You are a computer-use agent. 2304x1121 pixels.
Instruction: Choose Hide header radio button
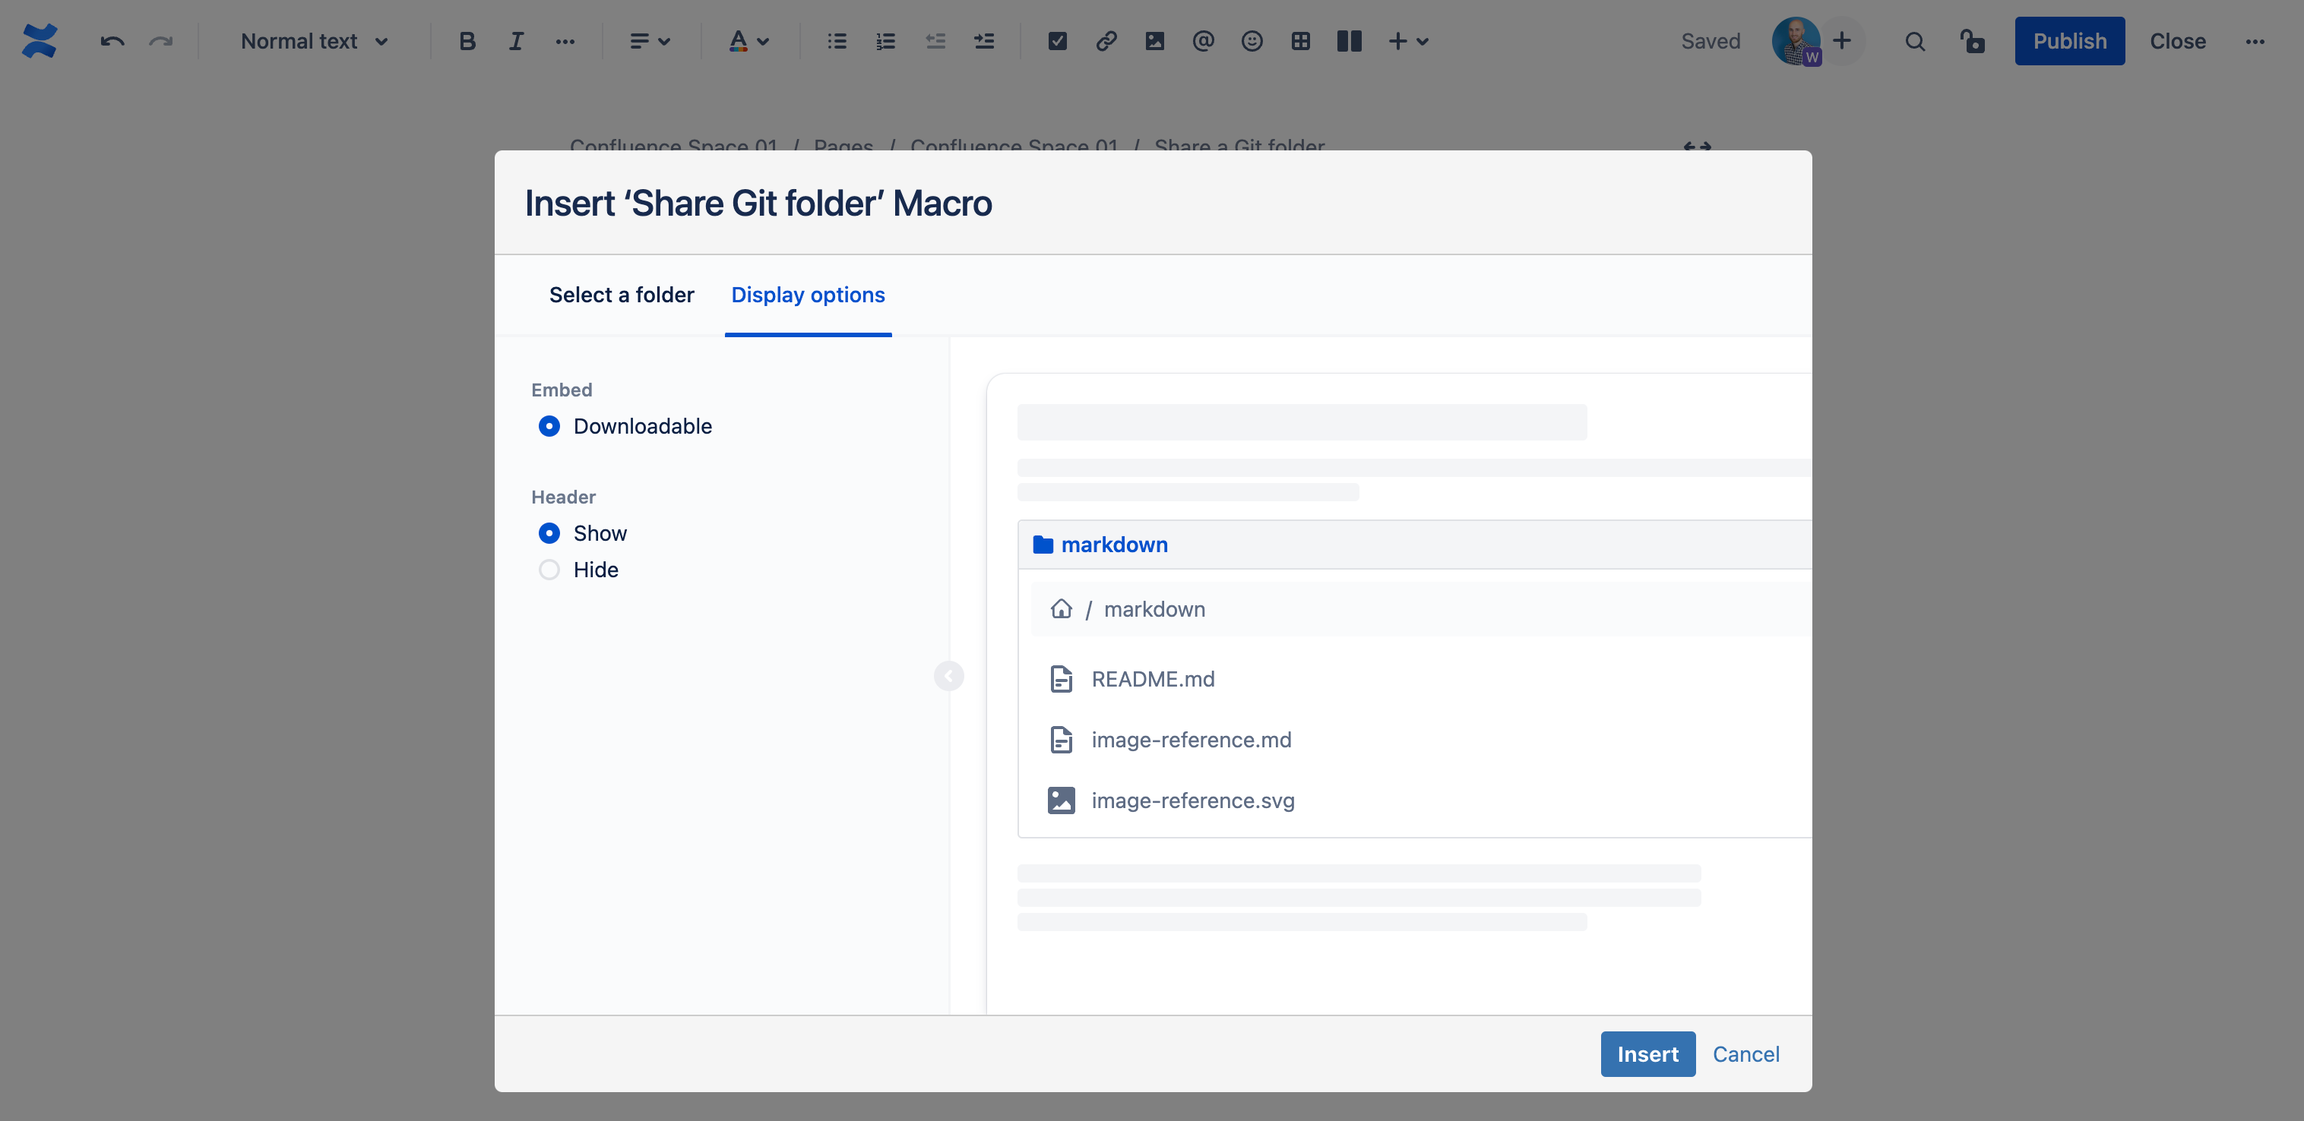(x=549, y=570)
